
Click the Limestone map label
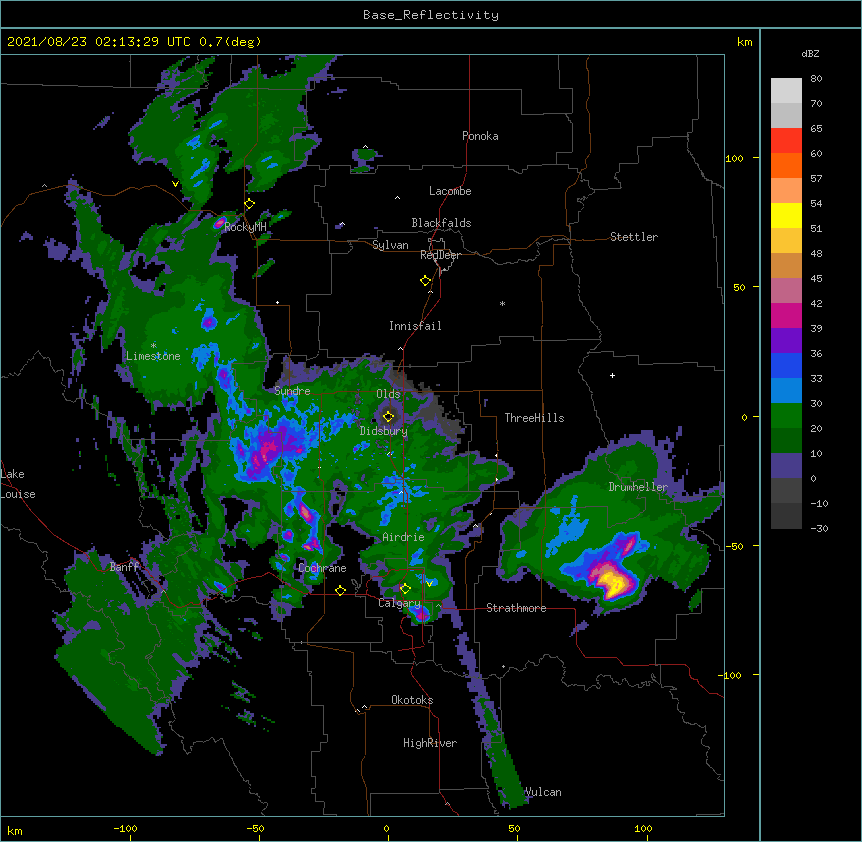(x=153, y=356)
